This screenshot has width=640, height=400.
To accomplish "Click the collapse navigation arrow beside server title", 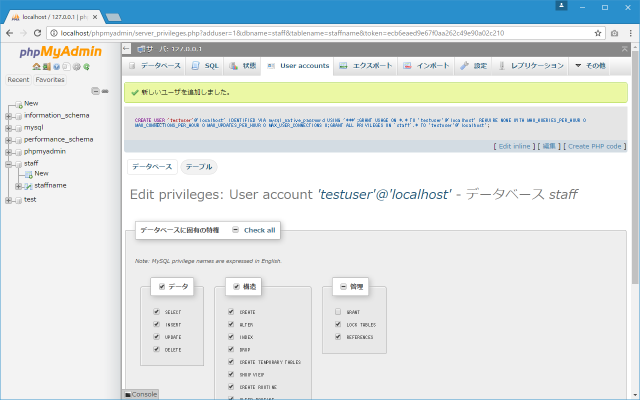I will [127, 49].
